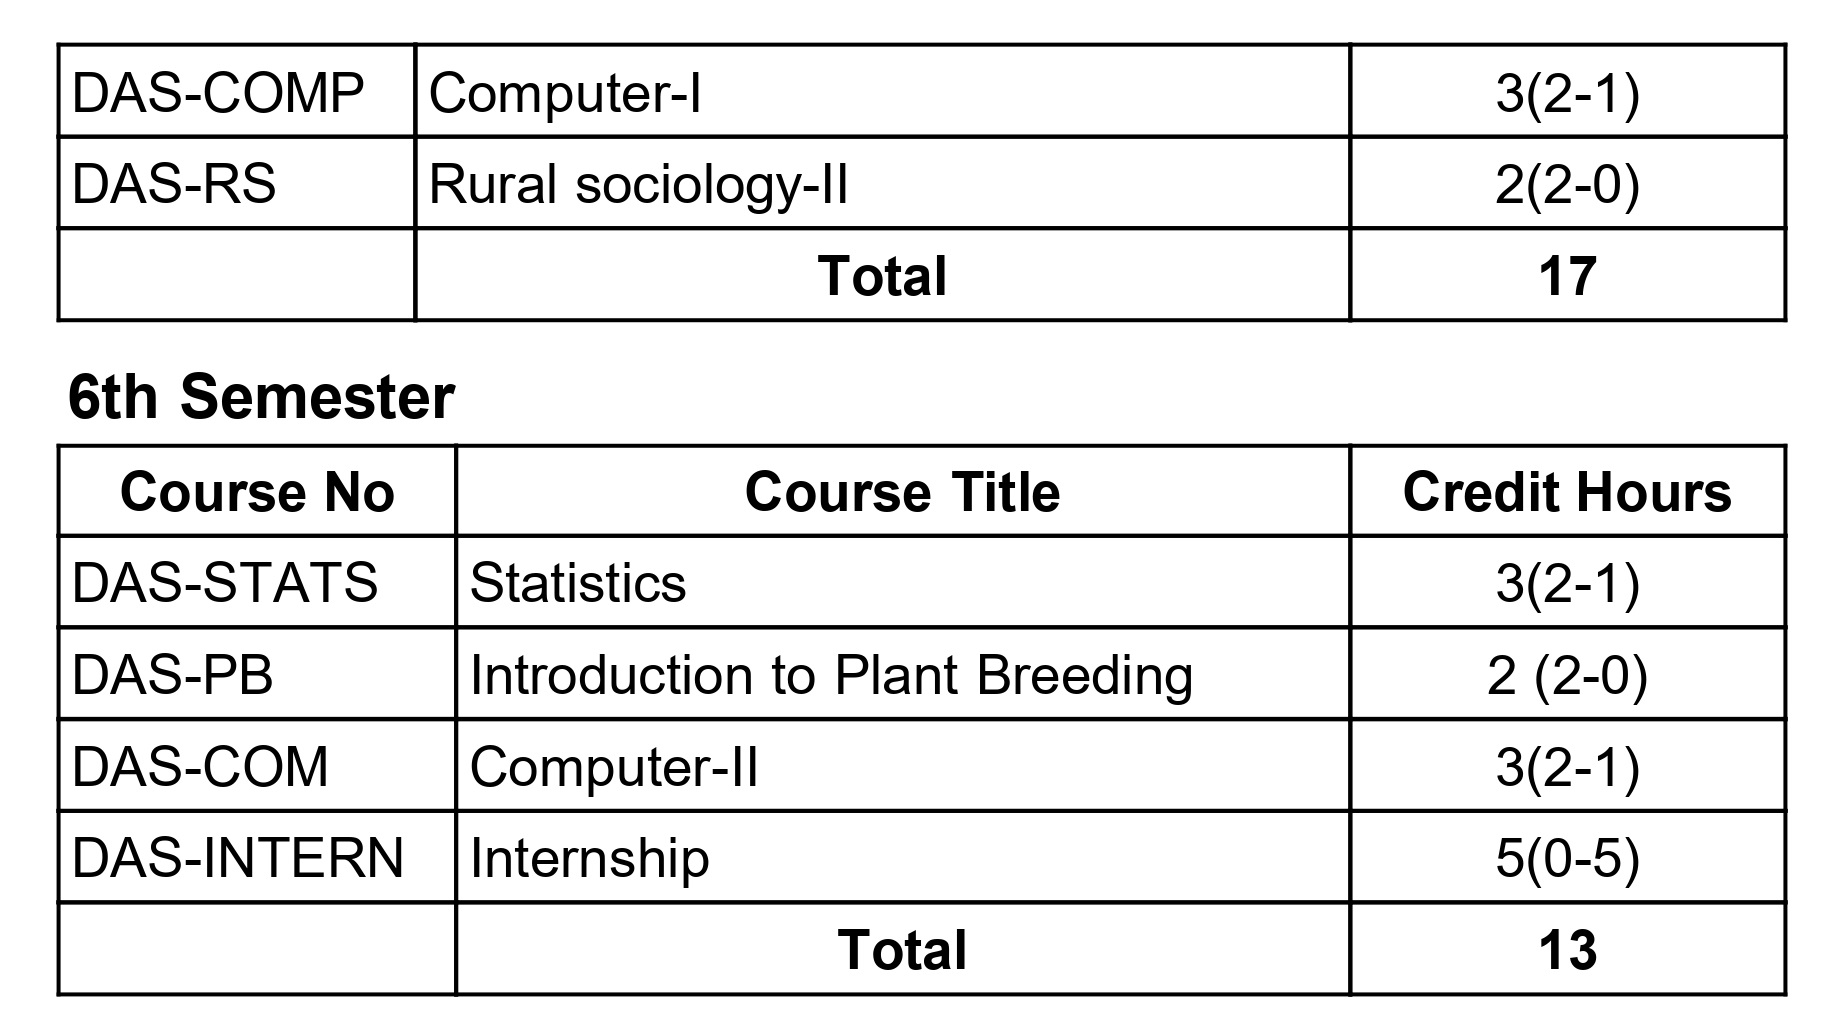Click the Course Title column header
Screen dimensions: 1821x1025
902,492
